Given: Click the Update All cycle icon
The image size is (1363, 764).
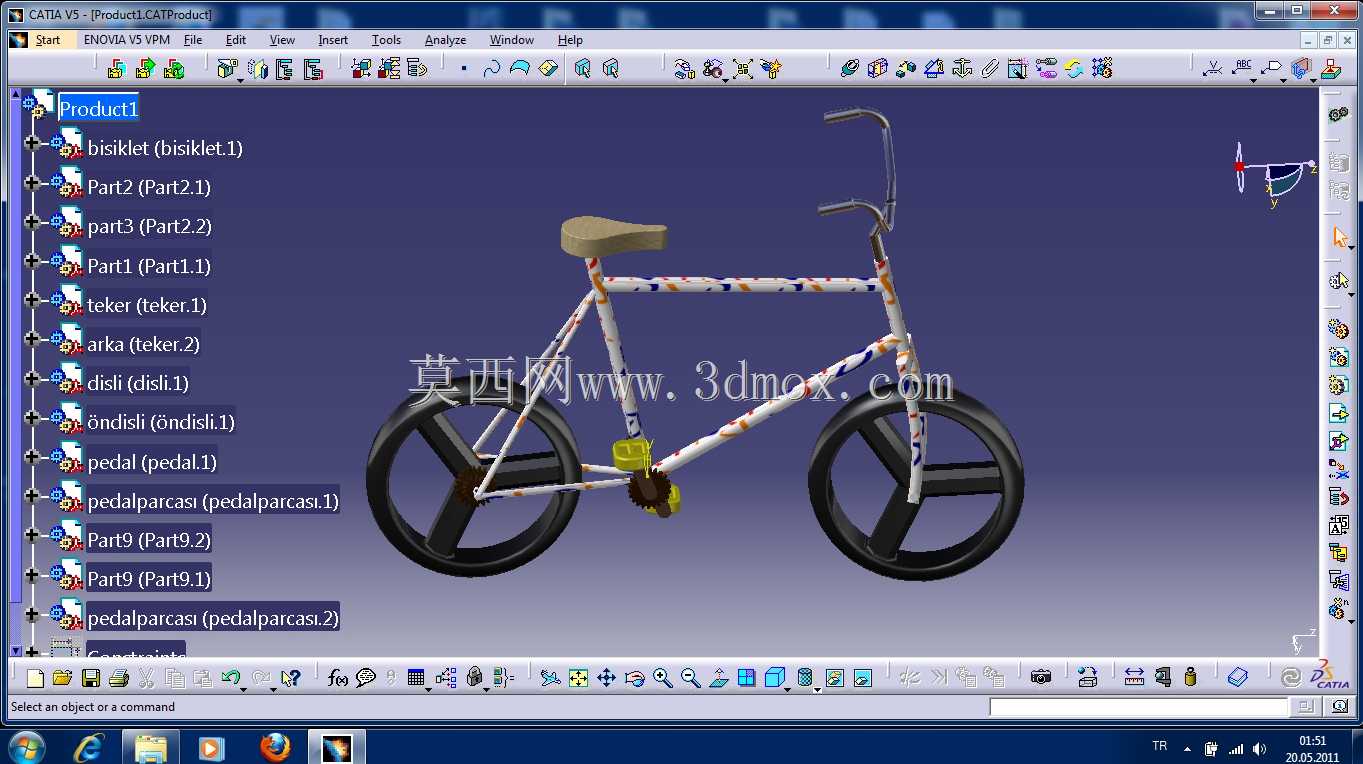Looking at the screenshot, I should [x=1073, y=69].
